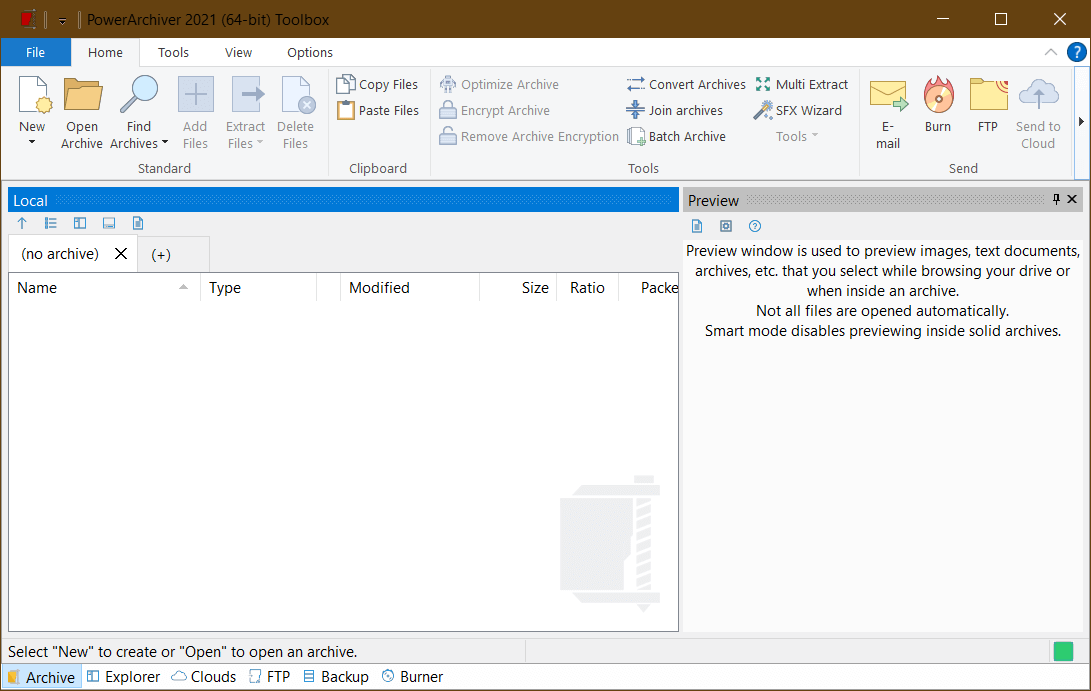This screenshot has height=691, width=1091.
Task: Switch to FTP mode at bottom
Action: point(269,677)
